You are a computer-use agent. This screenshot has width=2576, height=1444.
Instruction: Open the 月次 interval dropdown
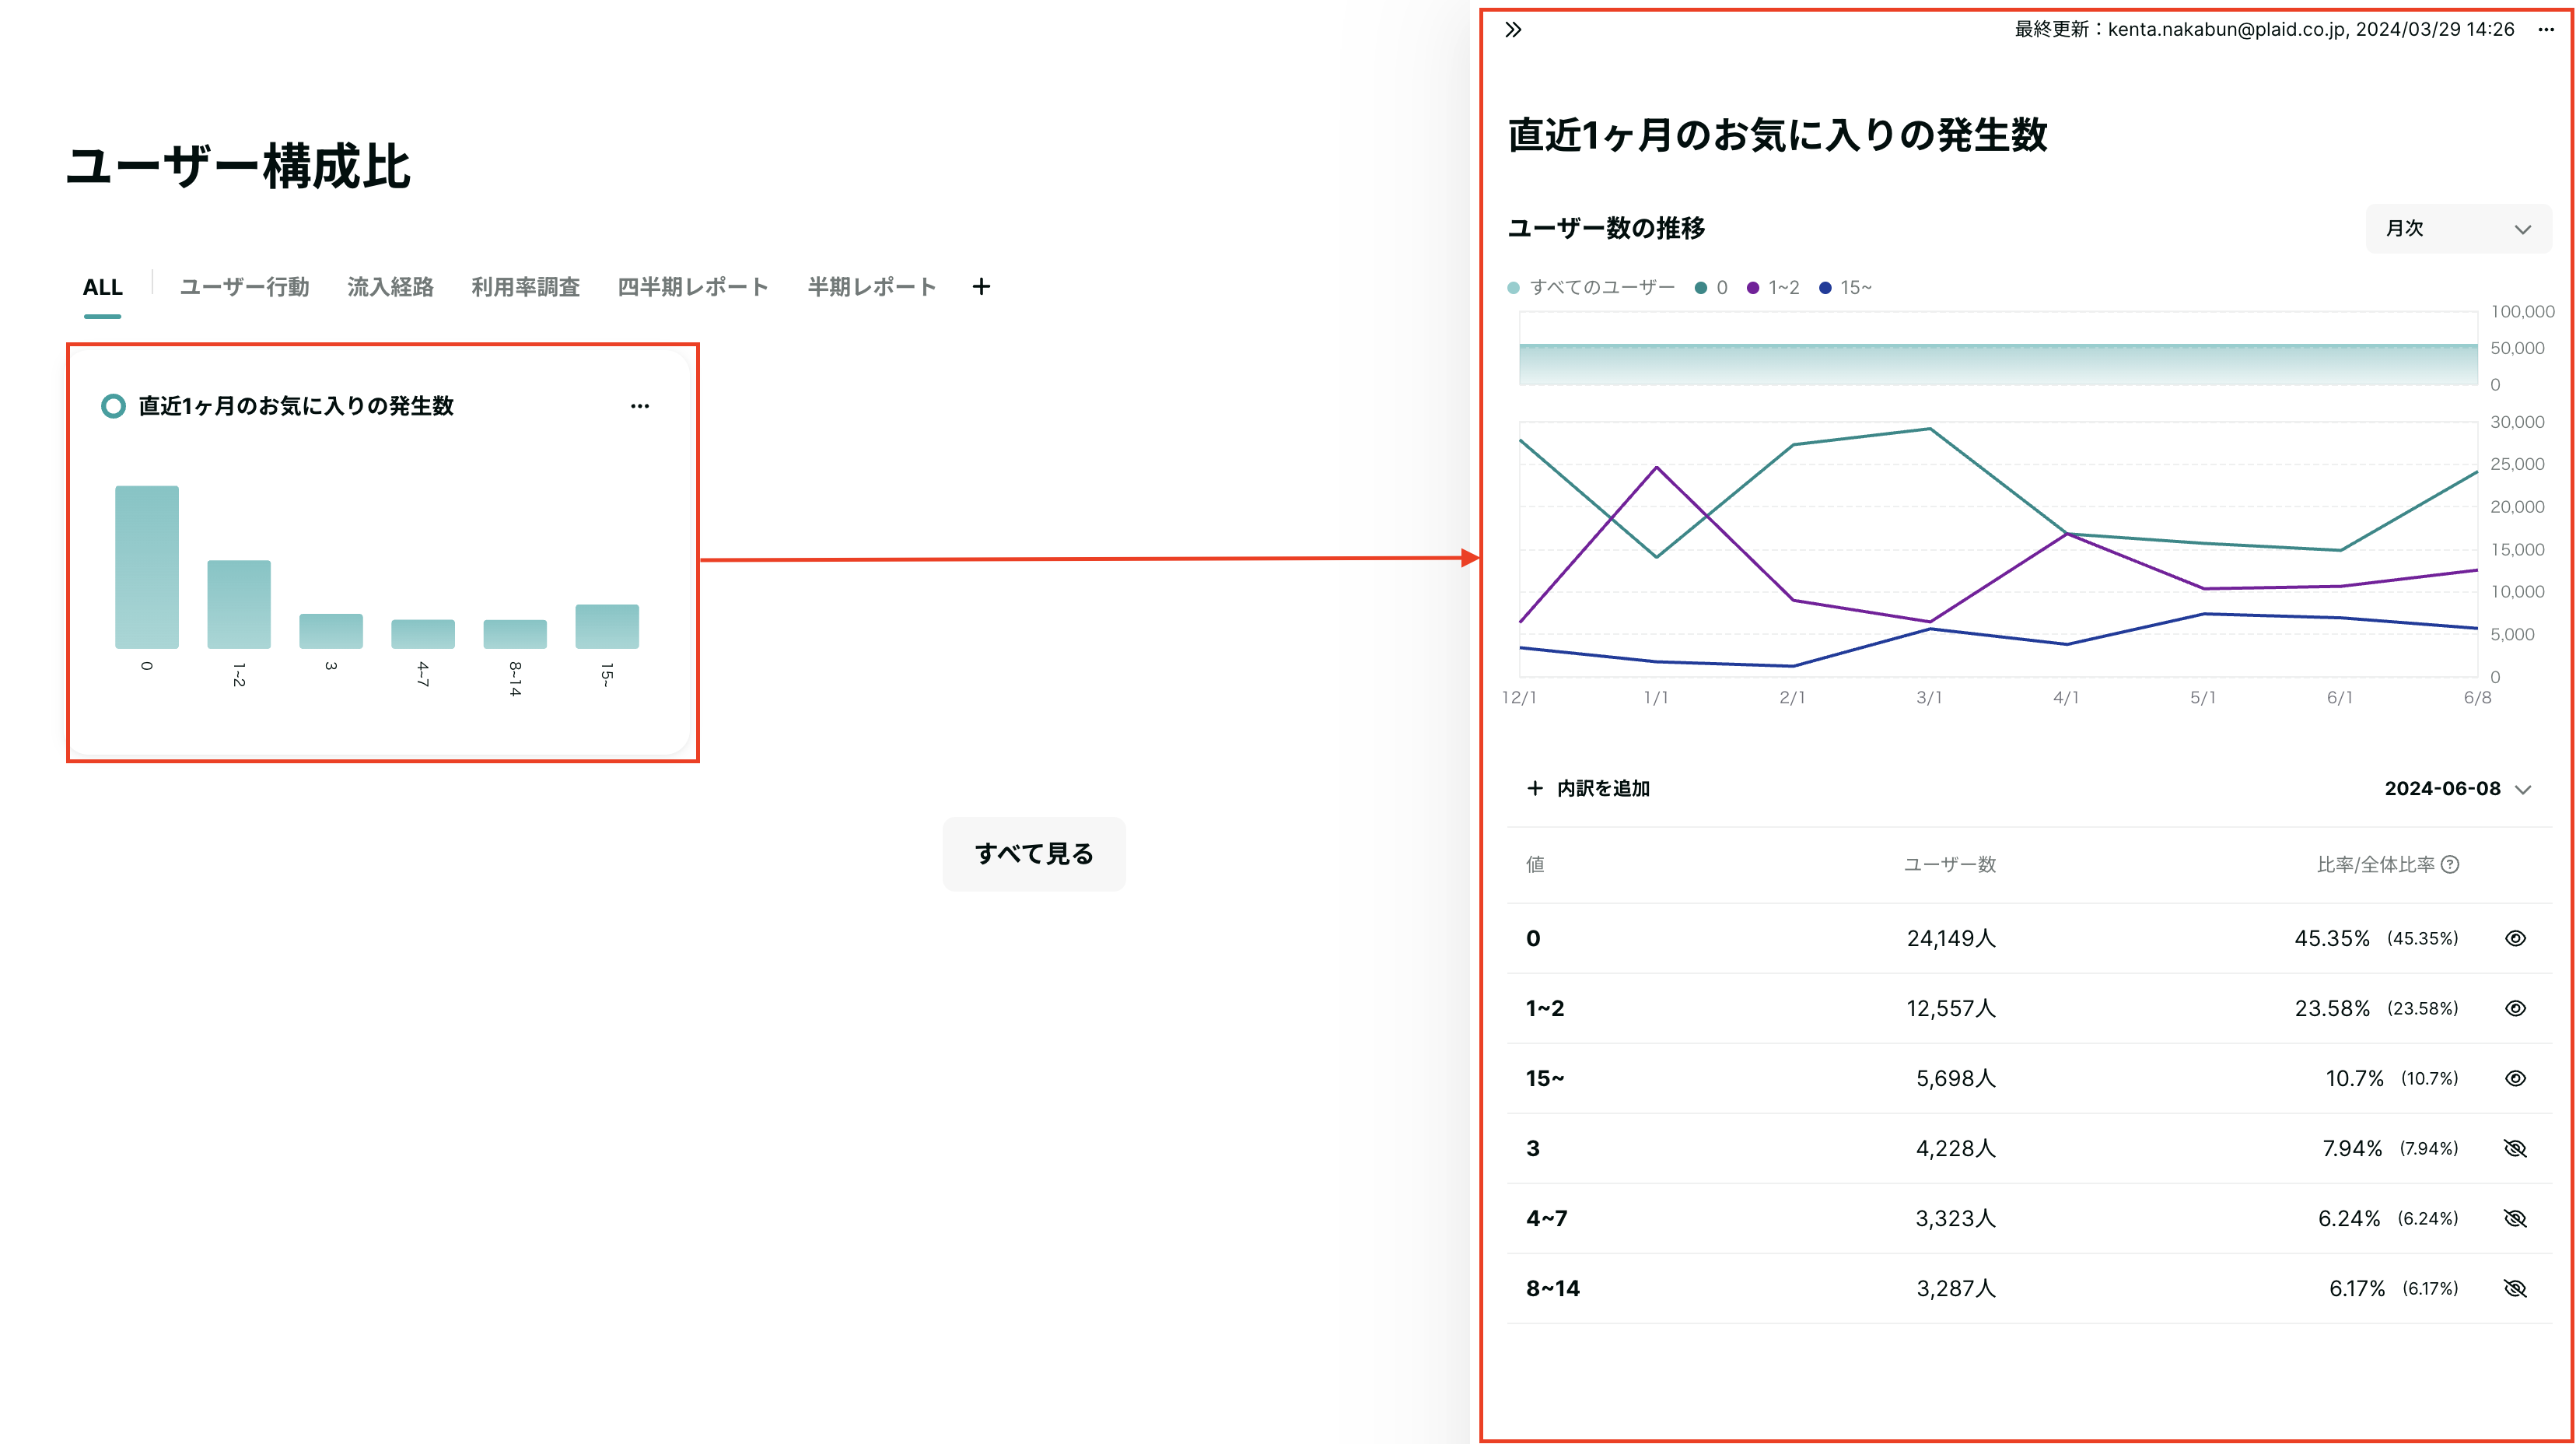(x=2458, y=229)
